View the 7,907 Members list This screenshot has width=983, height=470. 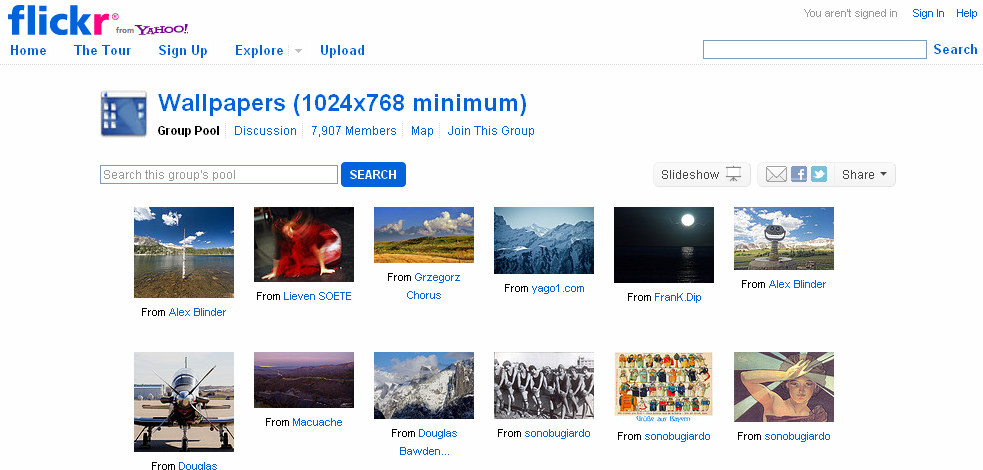click(354, 131)
